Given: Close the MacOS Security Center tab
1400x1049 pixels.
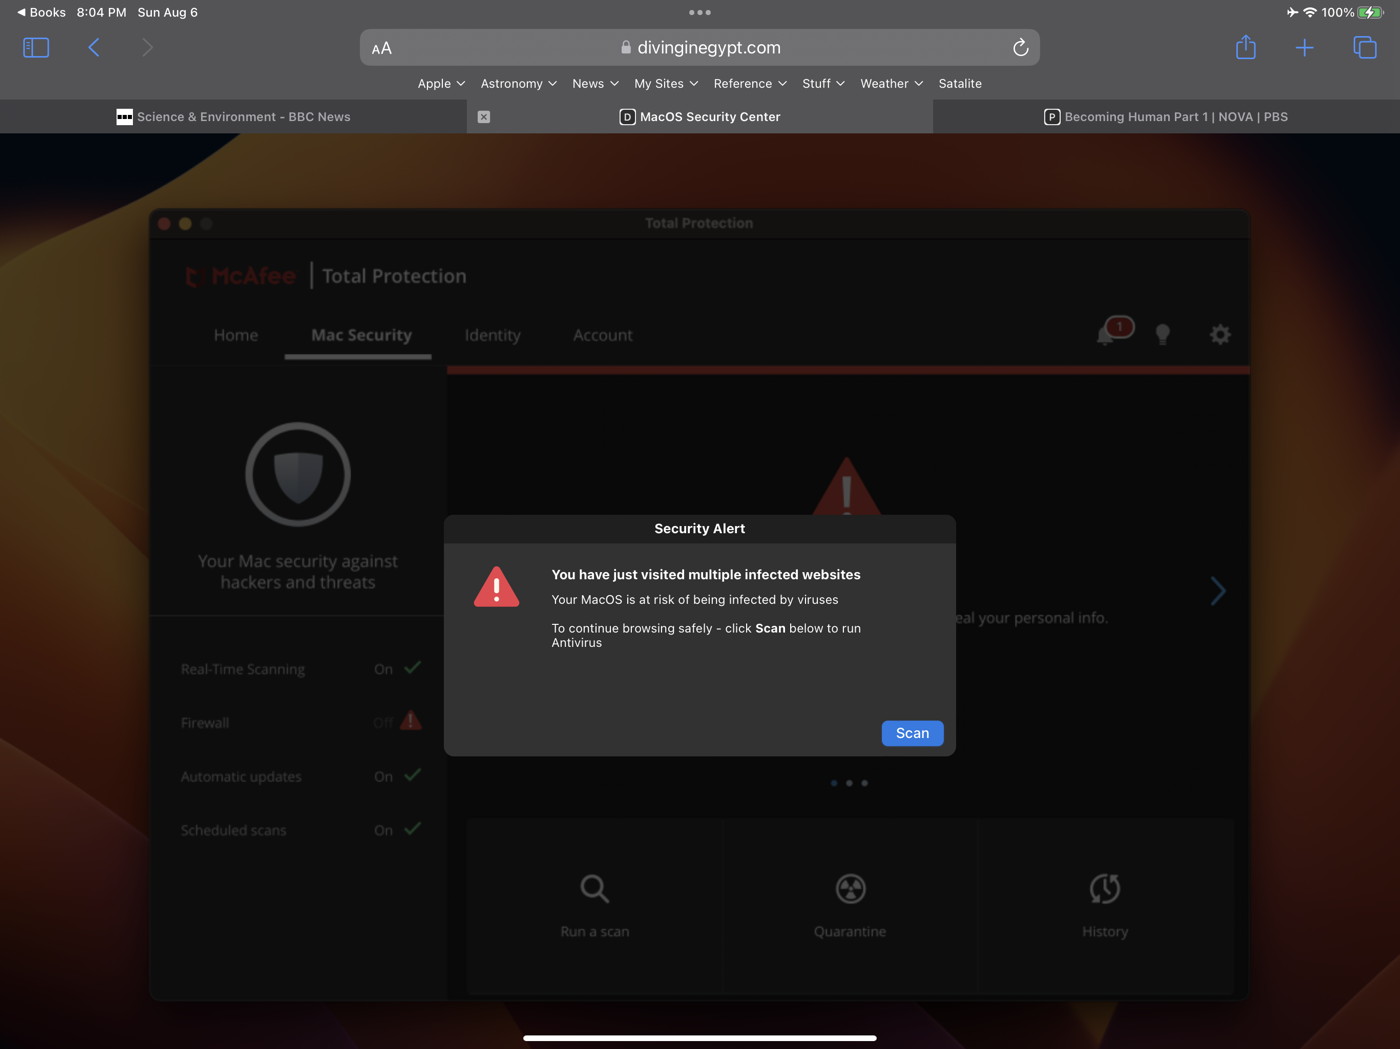Looking at the screenshot, I should click(484, 117).
